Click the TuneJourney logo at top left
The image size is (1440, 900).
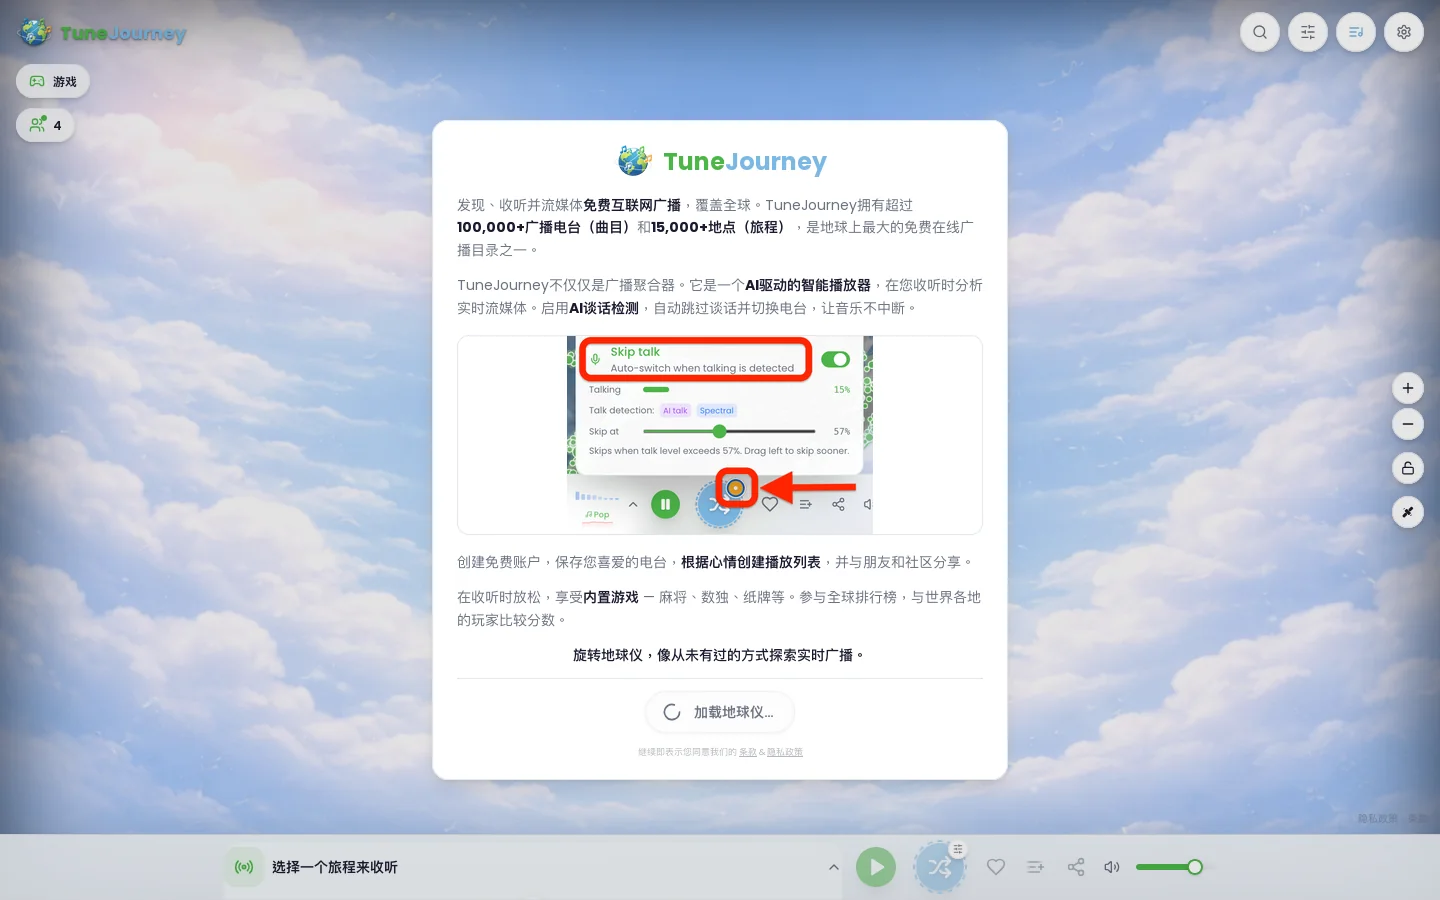pyautogui.click(x=103, y=33)
